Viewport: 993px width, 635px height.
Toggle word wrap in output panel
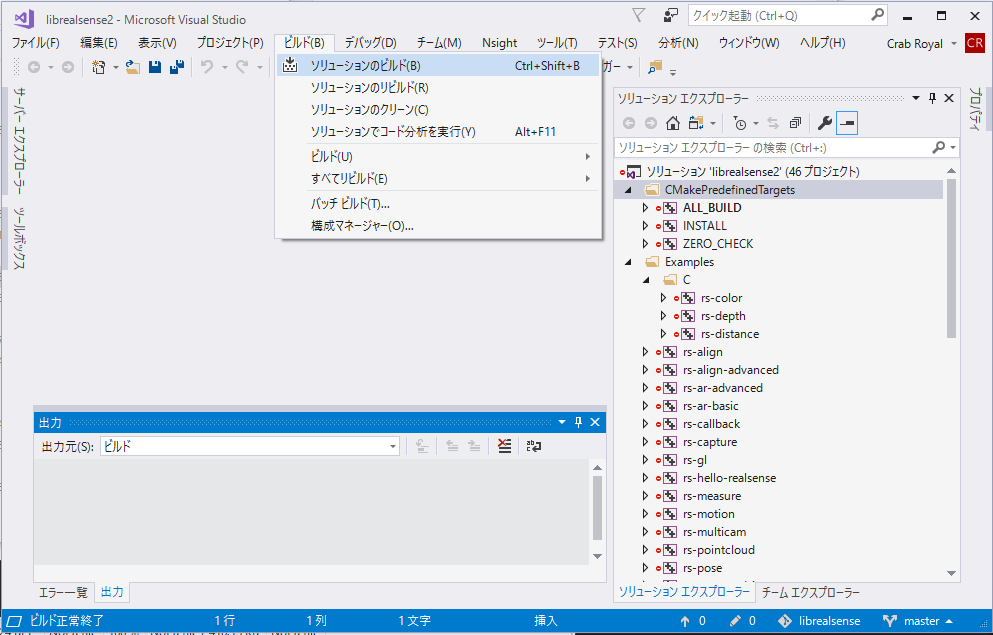click(x=534, y=446)
